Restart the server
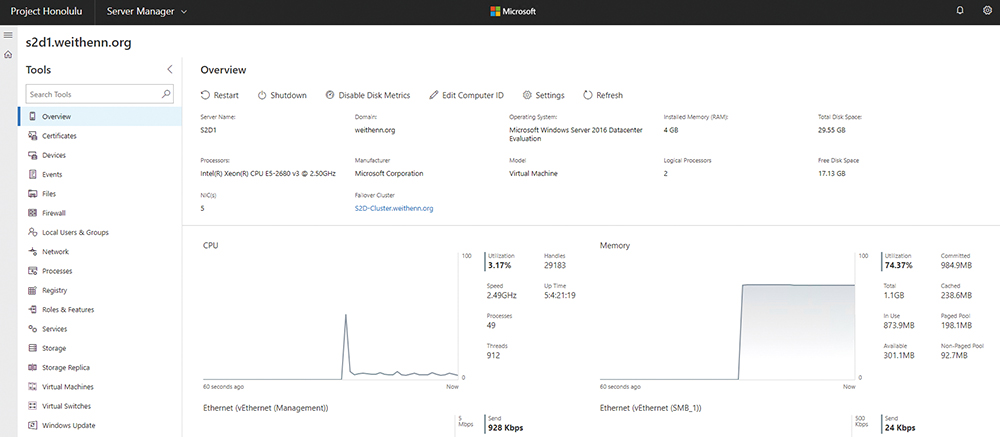Viewport: 1000px width, 437px height. tap(220, 95)
